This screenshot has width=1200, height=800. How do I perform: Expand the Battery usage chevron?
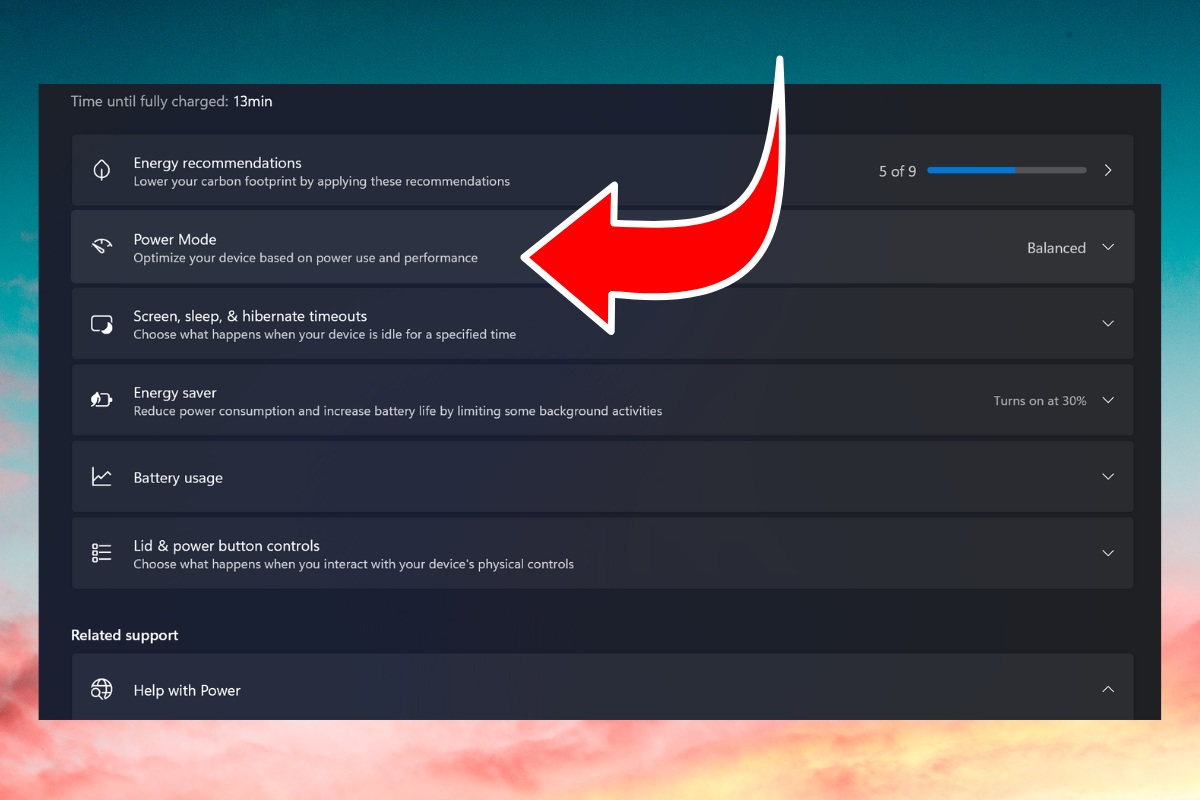point(1108,477)
